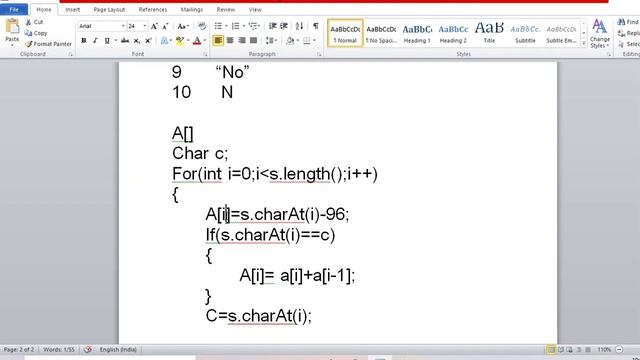Open the line spacing dropdown

click(271, 40)
